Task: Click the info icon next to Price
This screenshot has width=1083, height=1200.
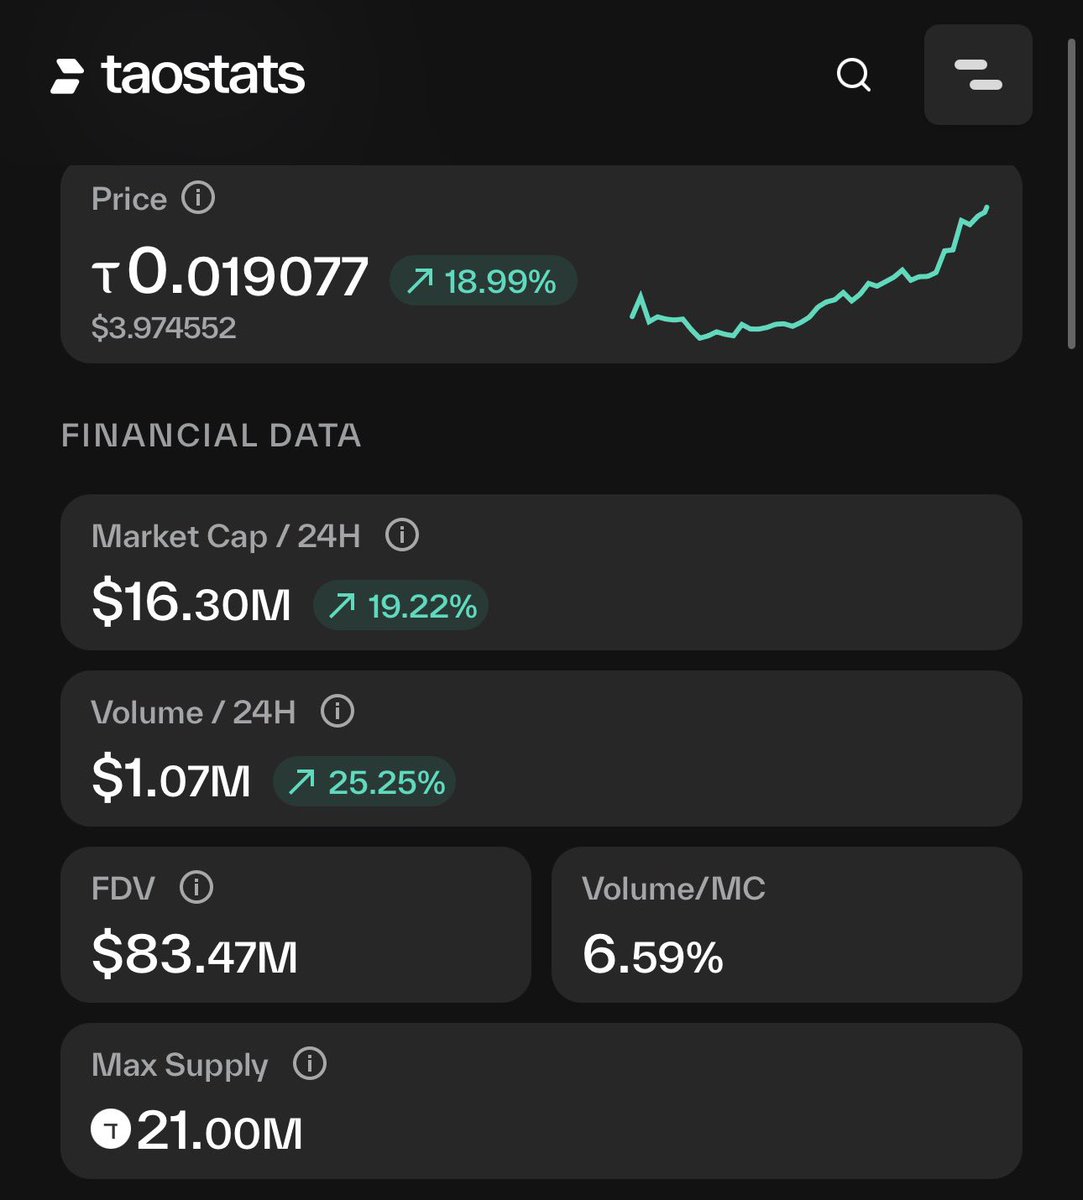Action: click(198, 198)
